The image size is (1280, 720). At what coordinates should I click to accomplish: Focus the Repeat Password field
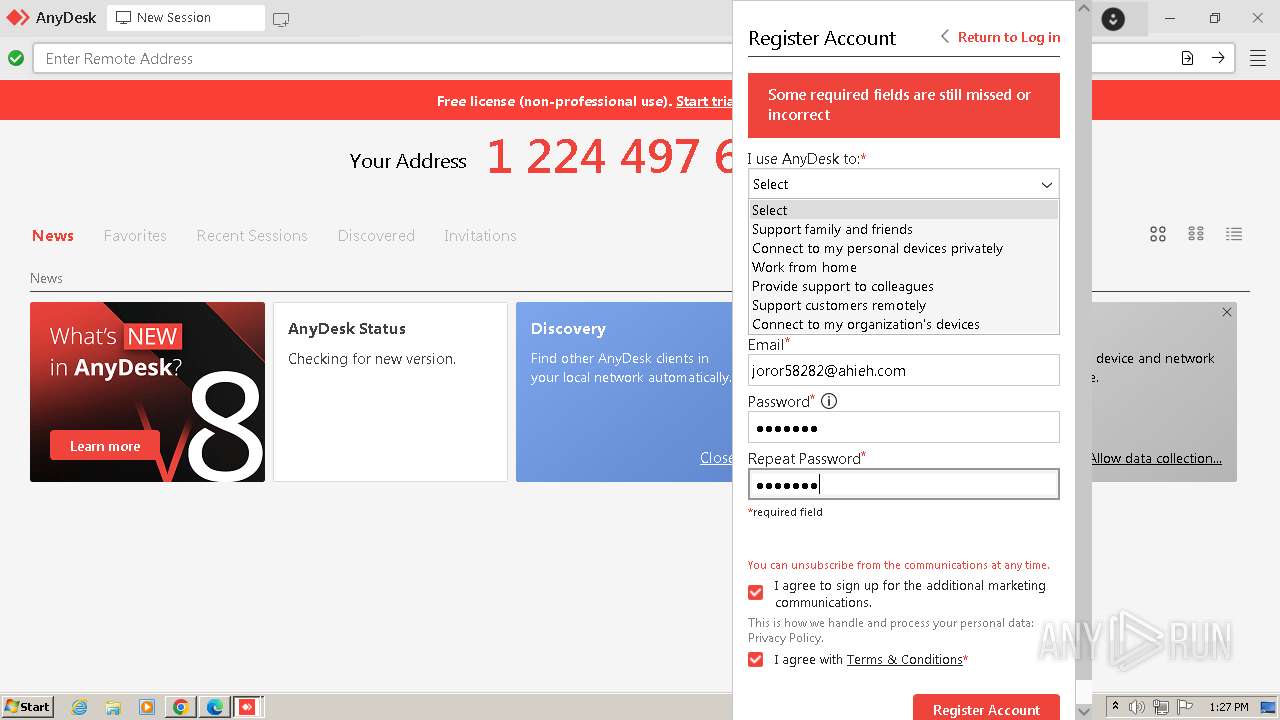coord(903,484)
